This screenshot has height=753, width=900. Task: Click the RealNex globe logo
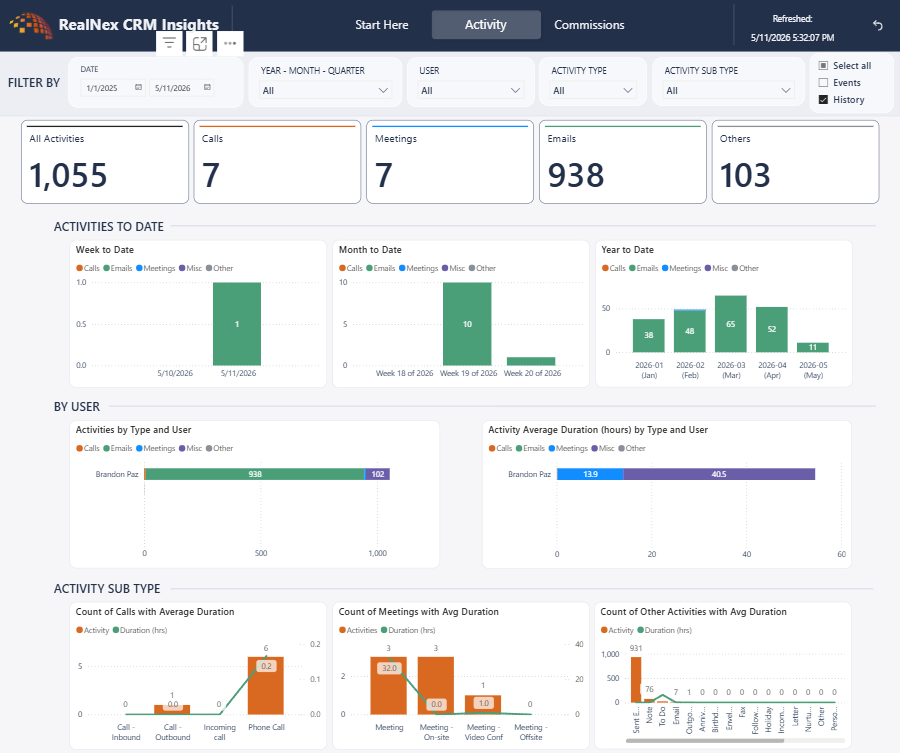[32, 25]
